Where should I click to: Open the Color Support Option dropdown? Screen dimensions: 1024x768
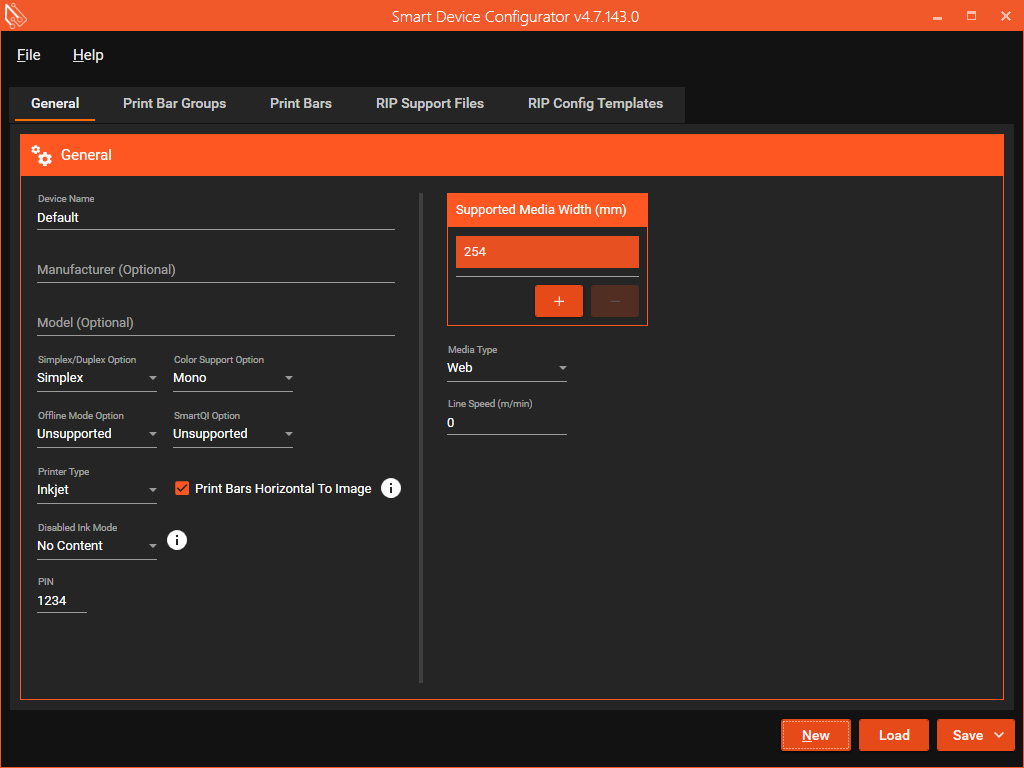[x=233, y=378]
